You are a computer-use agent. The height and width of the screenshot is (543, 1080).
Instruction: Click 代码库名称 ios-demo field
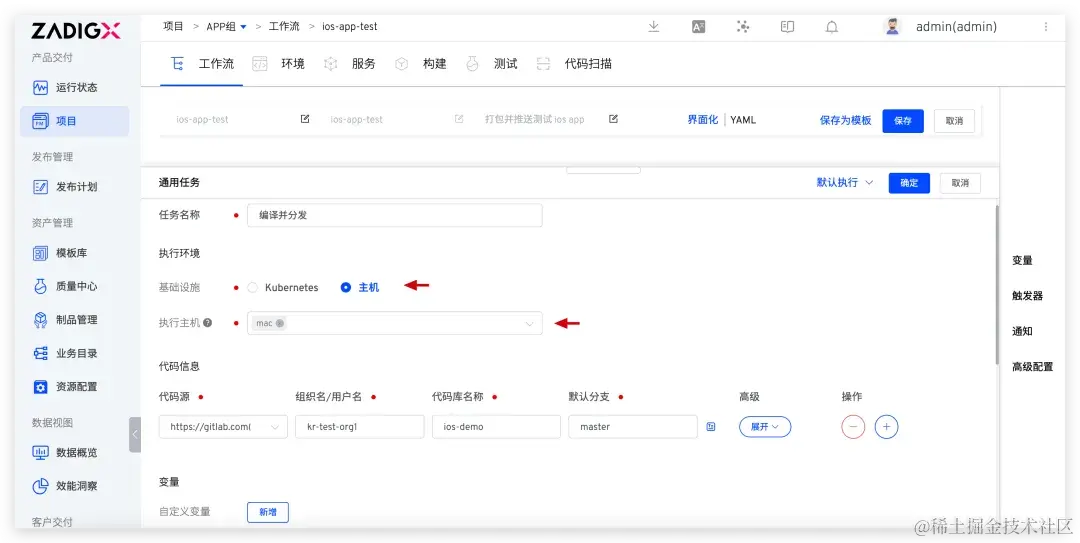point(496,427)
